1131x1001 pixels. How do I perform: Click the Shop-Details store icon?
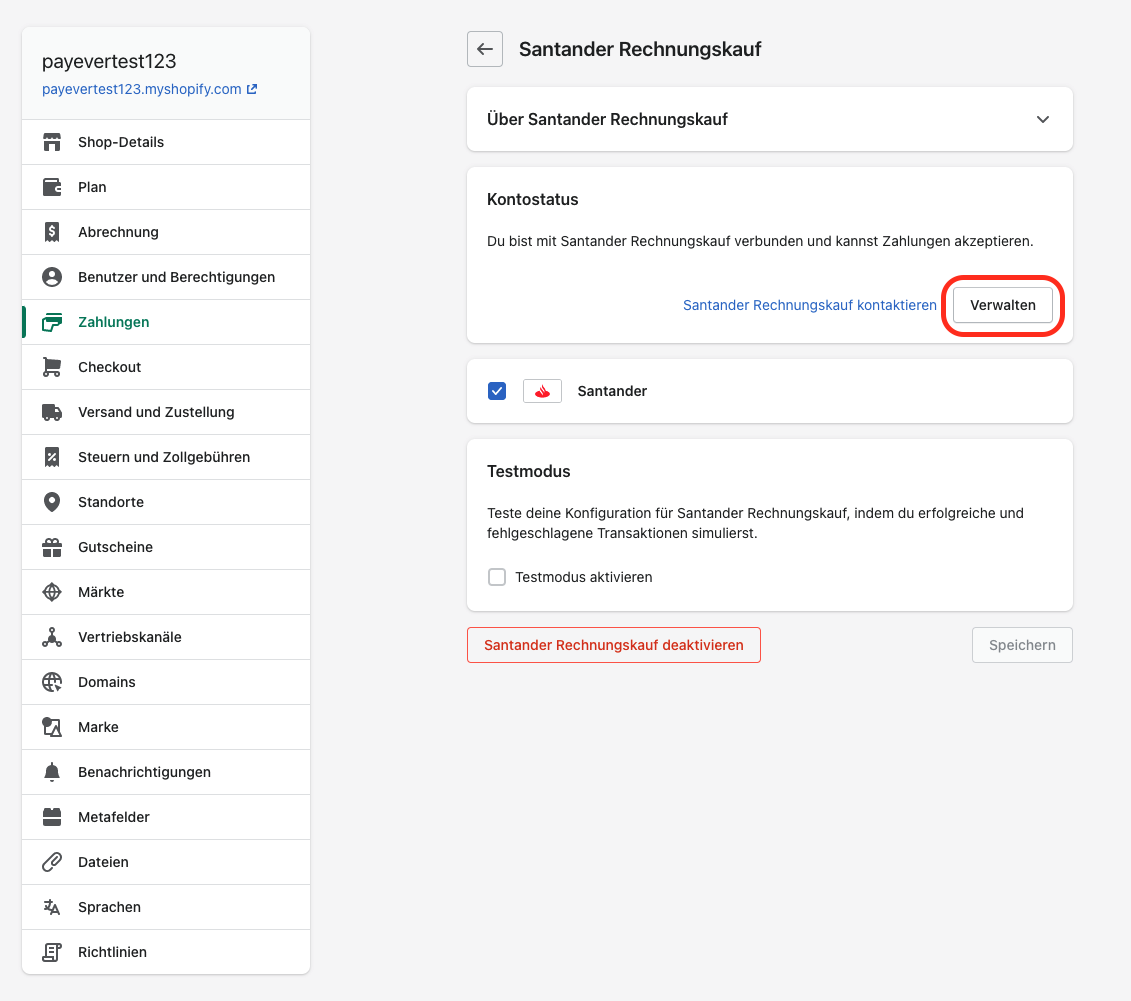(x=52, y=142)
